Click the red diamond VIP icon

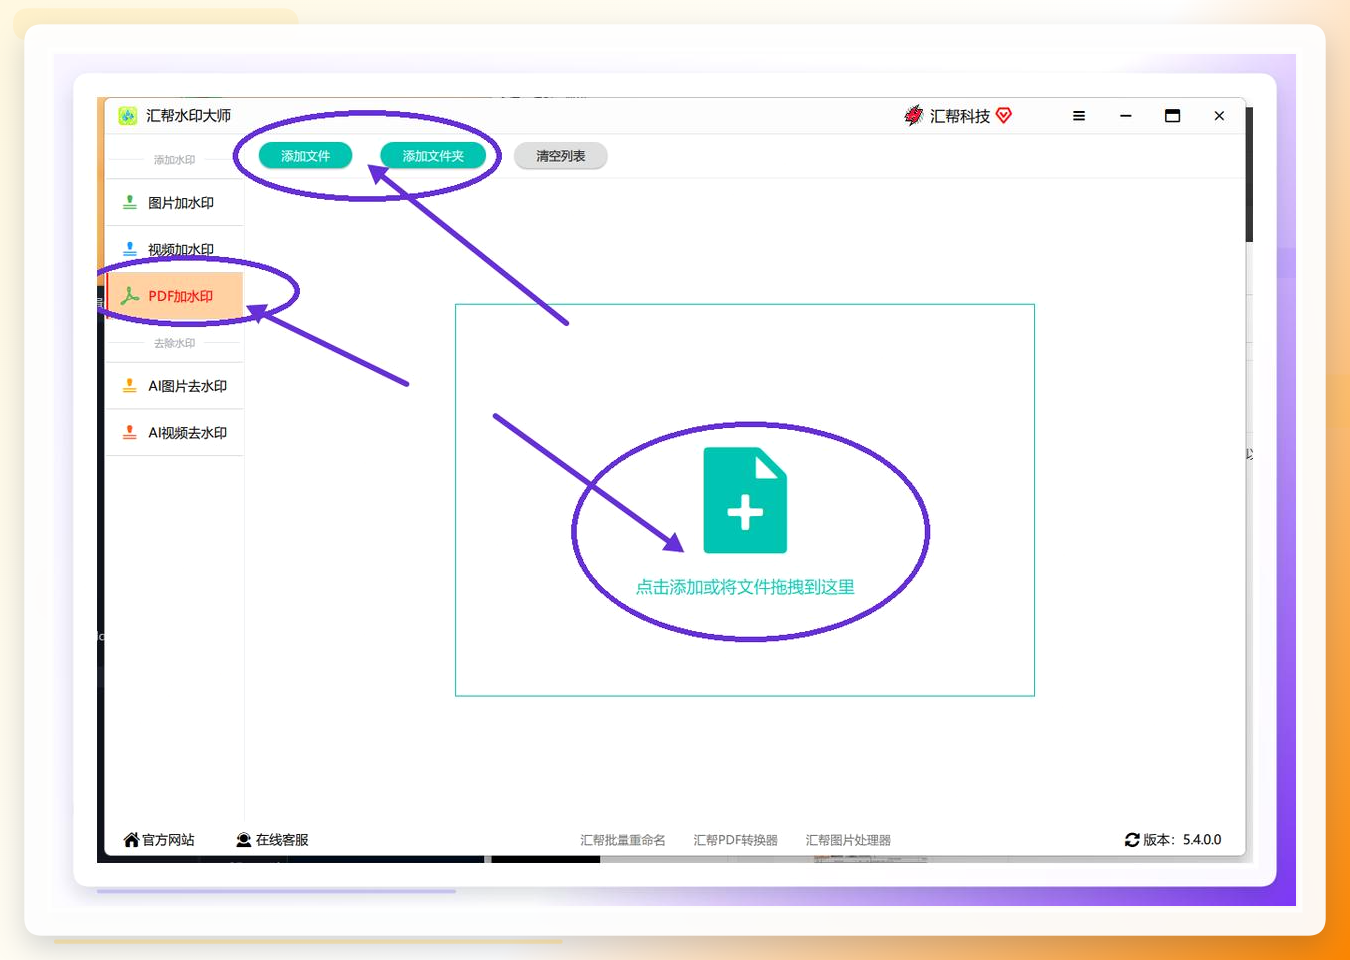point(1004,116)
